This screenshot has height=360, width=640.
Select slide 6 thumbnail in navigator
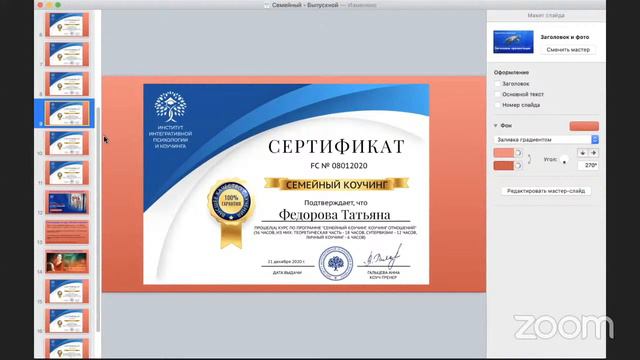point(67,24)
